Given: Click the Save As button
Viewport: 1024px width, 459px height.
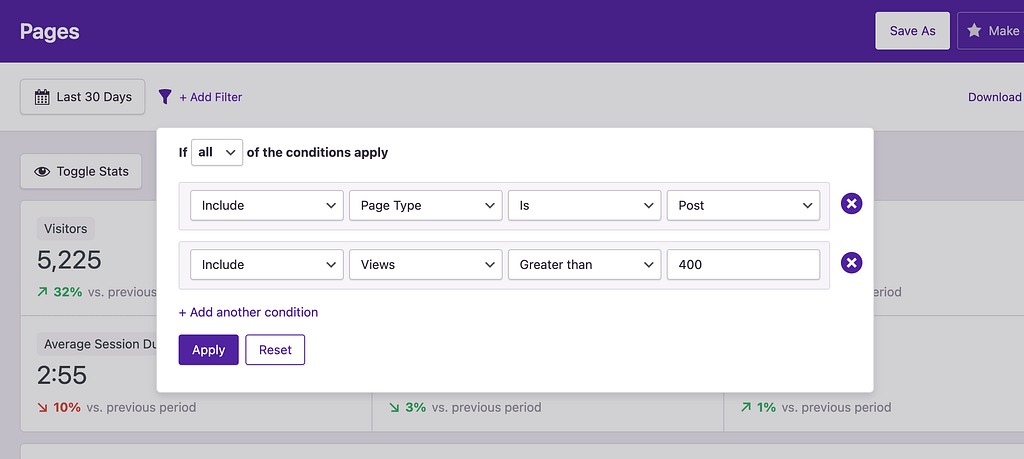Looking at the screenshot, I should pyautogui.click(x=912, y=31).
